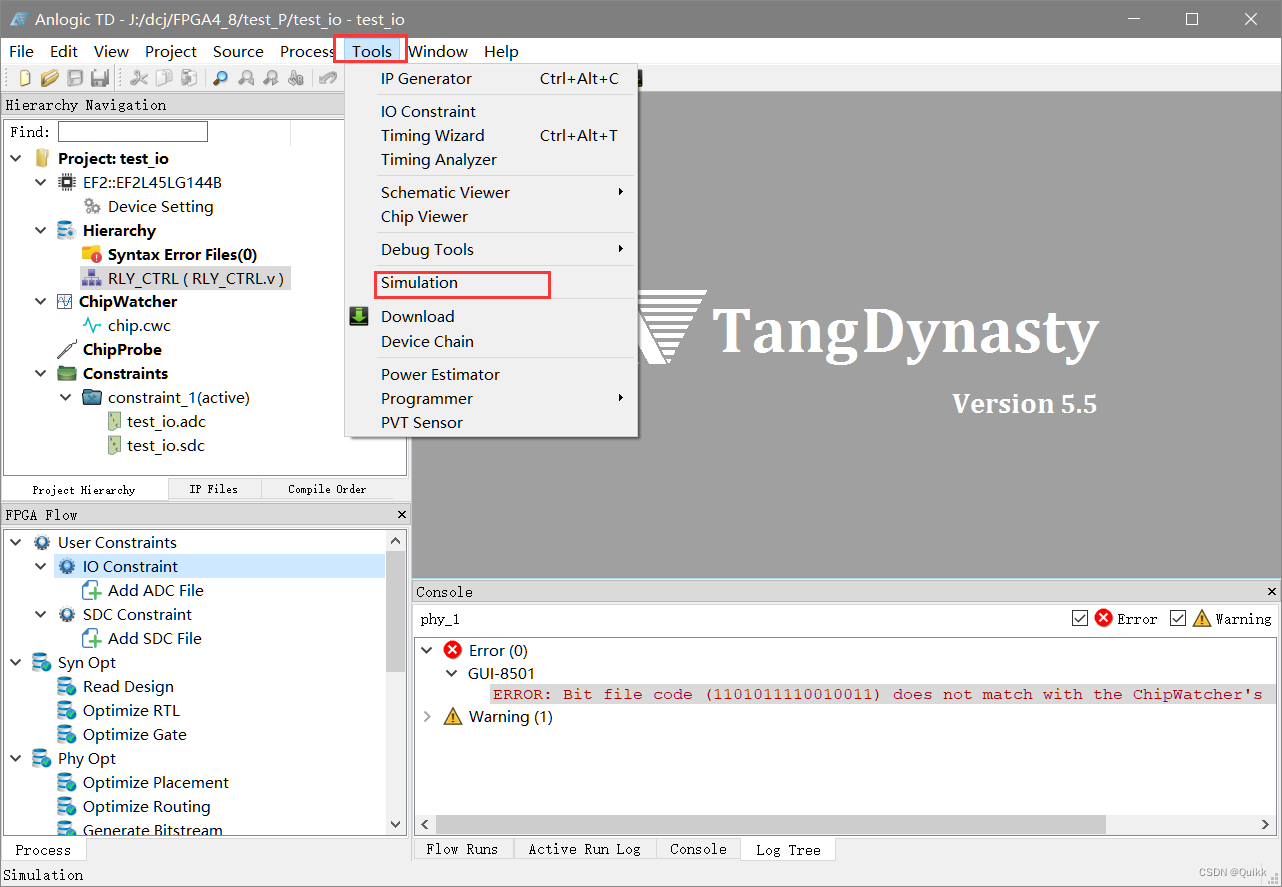Viewport: 1282px width, 887px height.
Task: Collapse the Constraints tree node
Action: click(x=41, y=373)
